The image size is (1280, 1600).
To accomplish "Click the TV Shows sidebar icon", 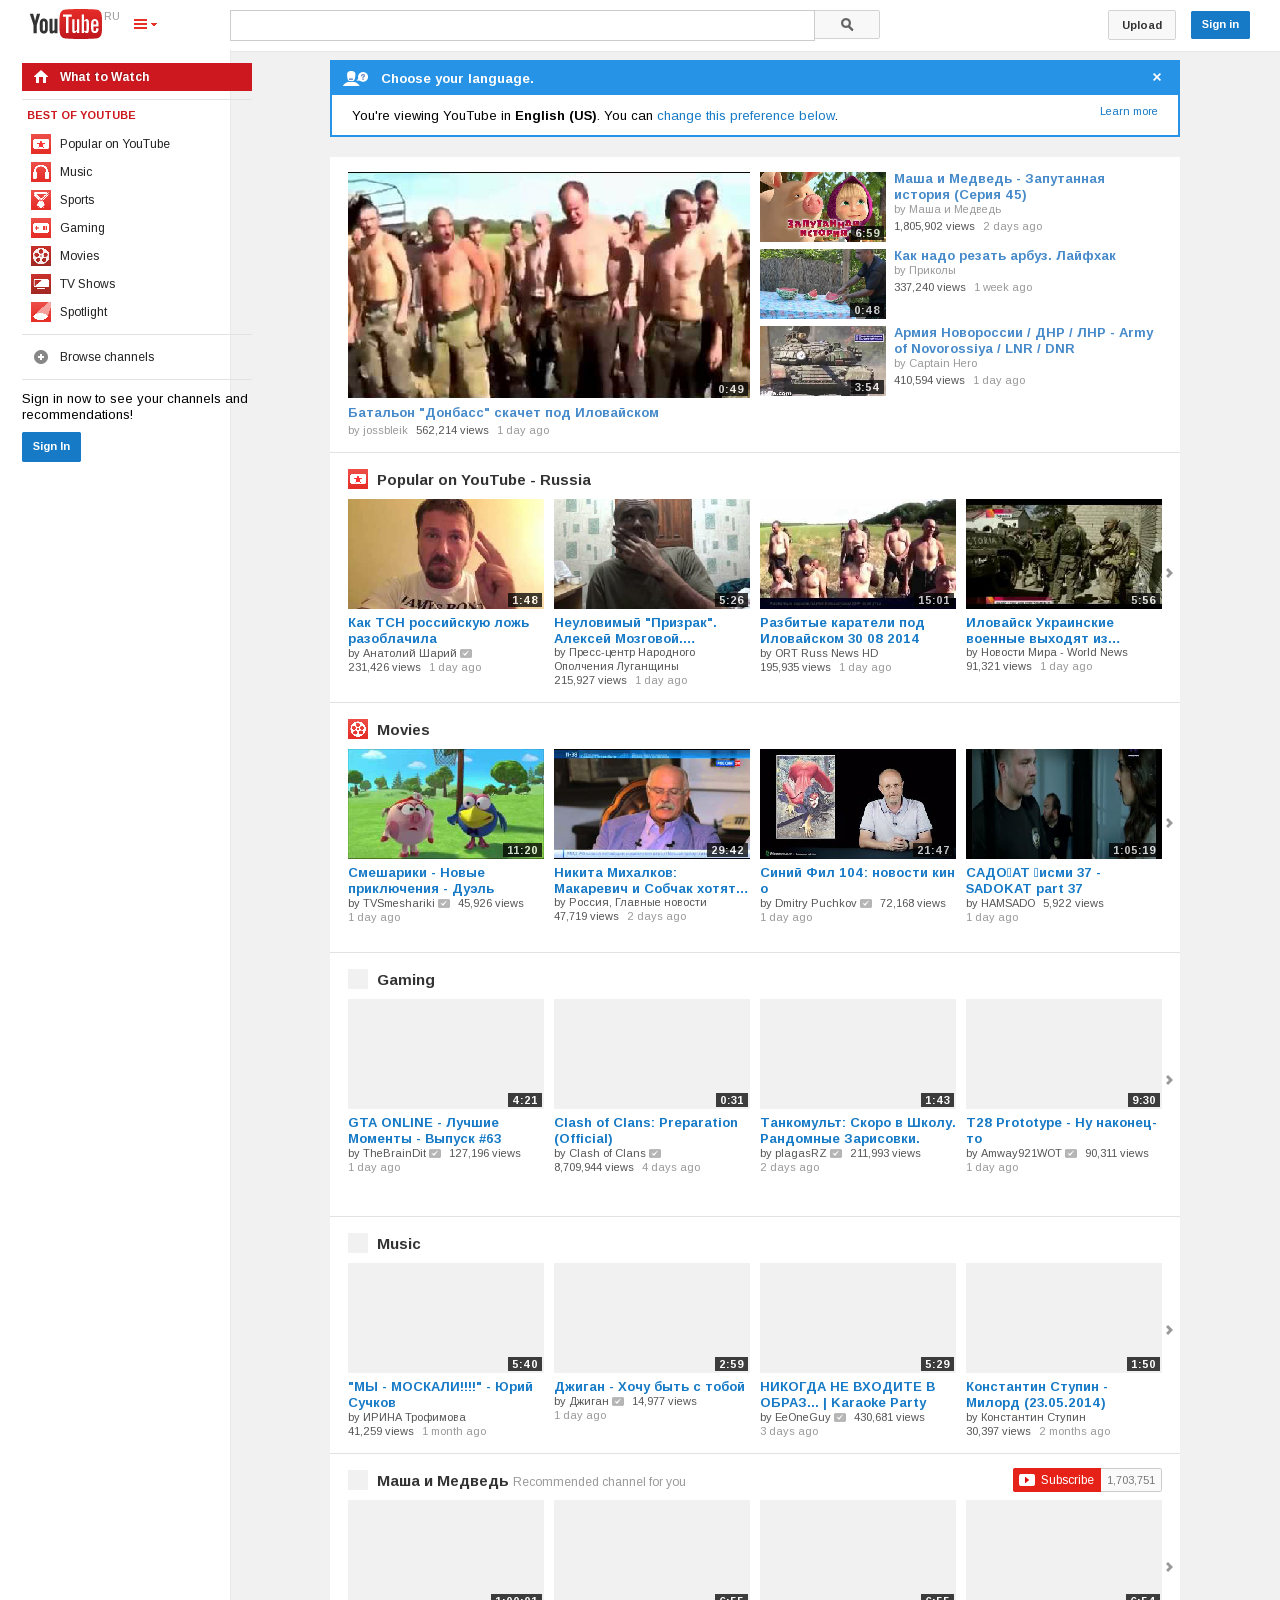I will [41, 284].
